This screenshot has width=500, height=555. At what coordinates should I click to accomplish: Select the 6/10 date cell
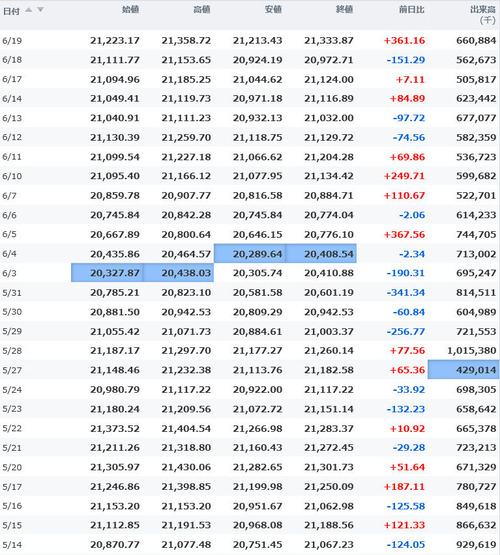click(x=12, y=176)
